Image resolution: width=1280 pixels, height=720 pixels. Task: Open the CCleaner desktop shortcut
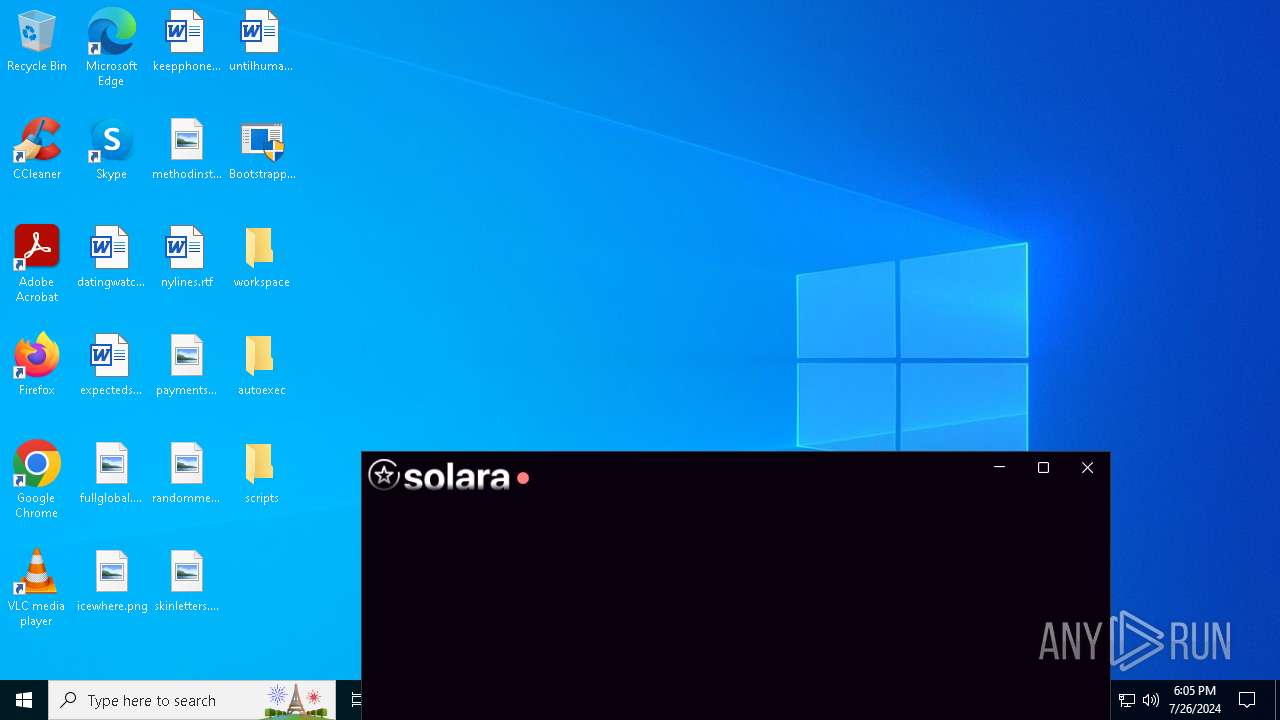(37, 149)
